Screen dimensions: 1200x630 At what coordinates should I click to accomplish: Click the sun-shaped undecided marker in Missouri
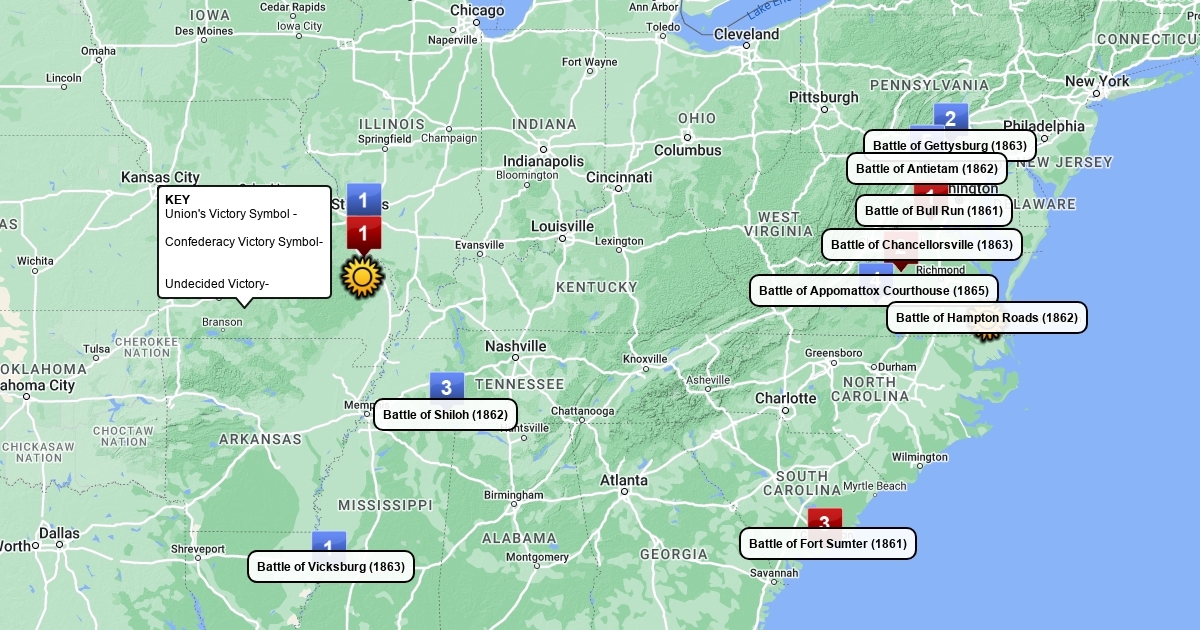point(362,277)
